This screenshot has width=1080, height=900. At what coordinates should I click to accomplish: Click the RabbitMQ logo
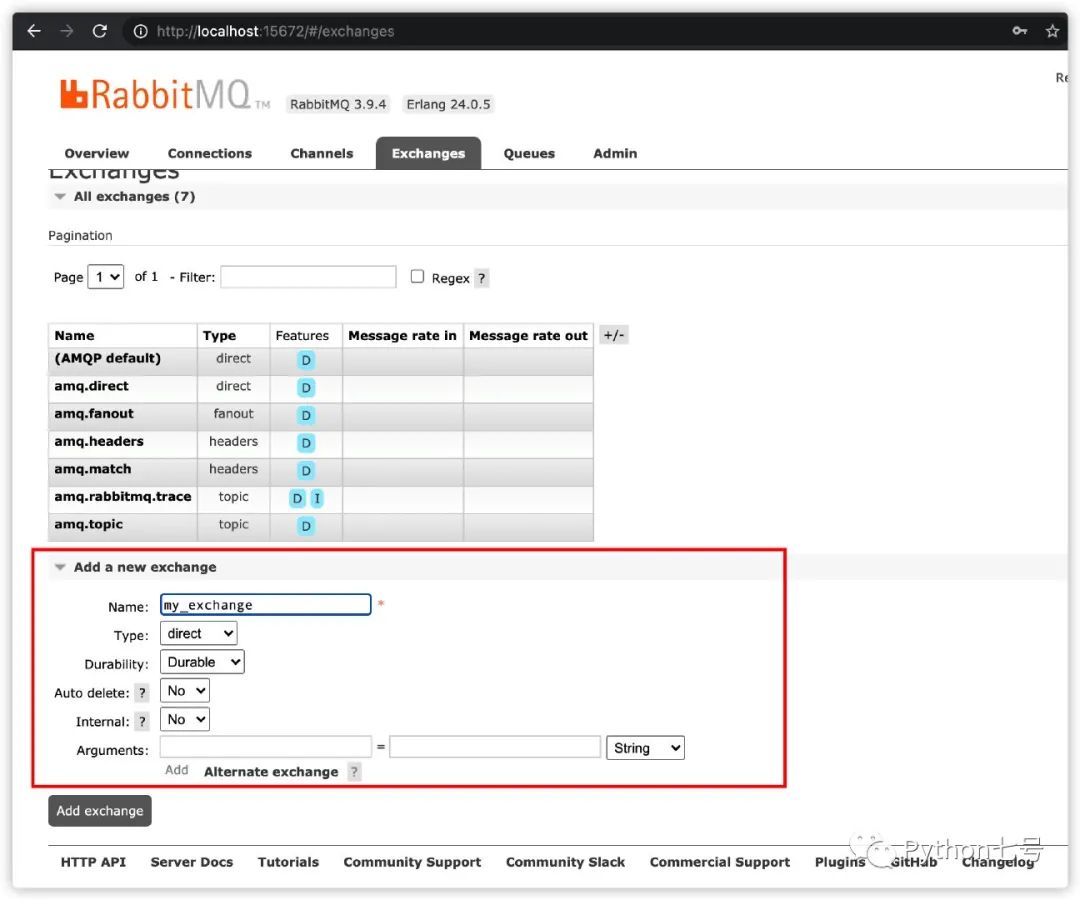click(165, 94)
